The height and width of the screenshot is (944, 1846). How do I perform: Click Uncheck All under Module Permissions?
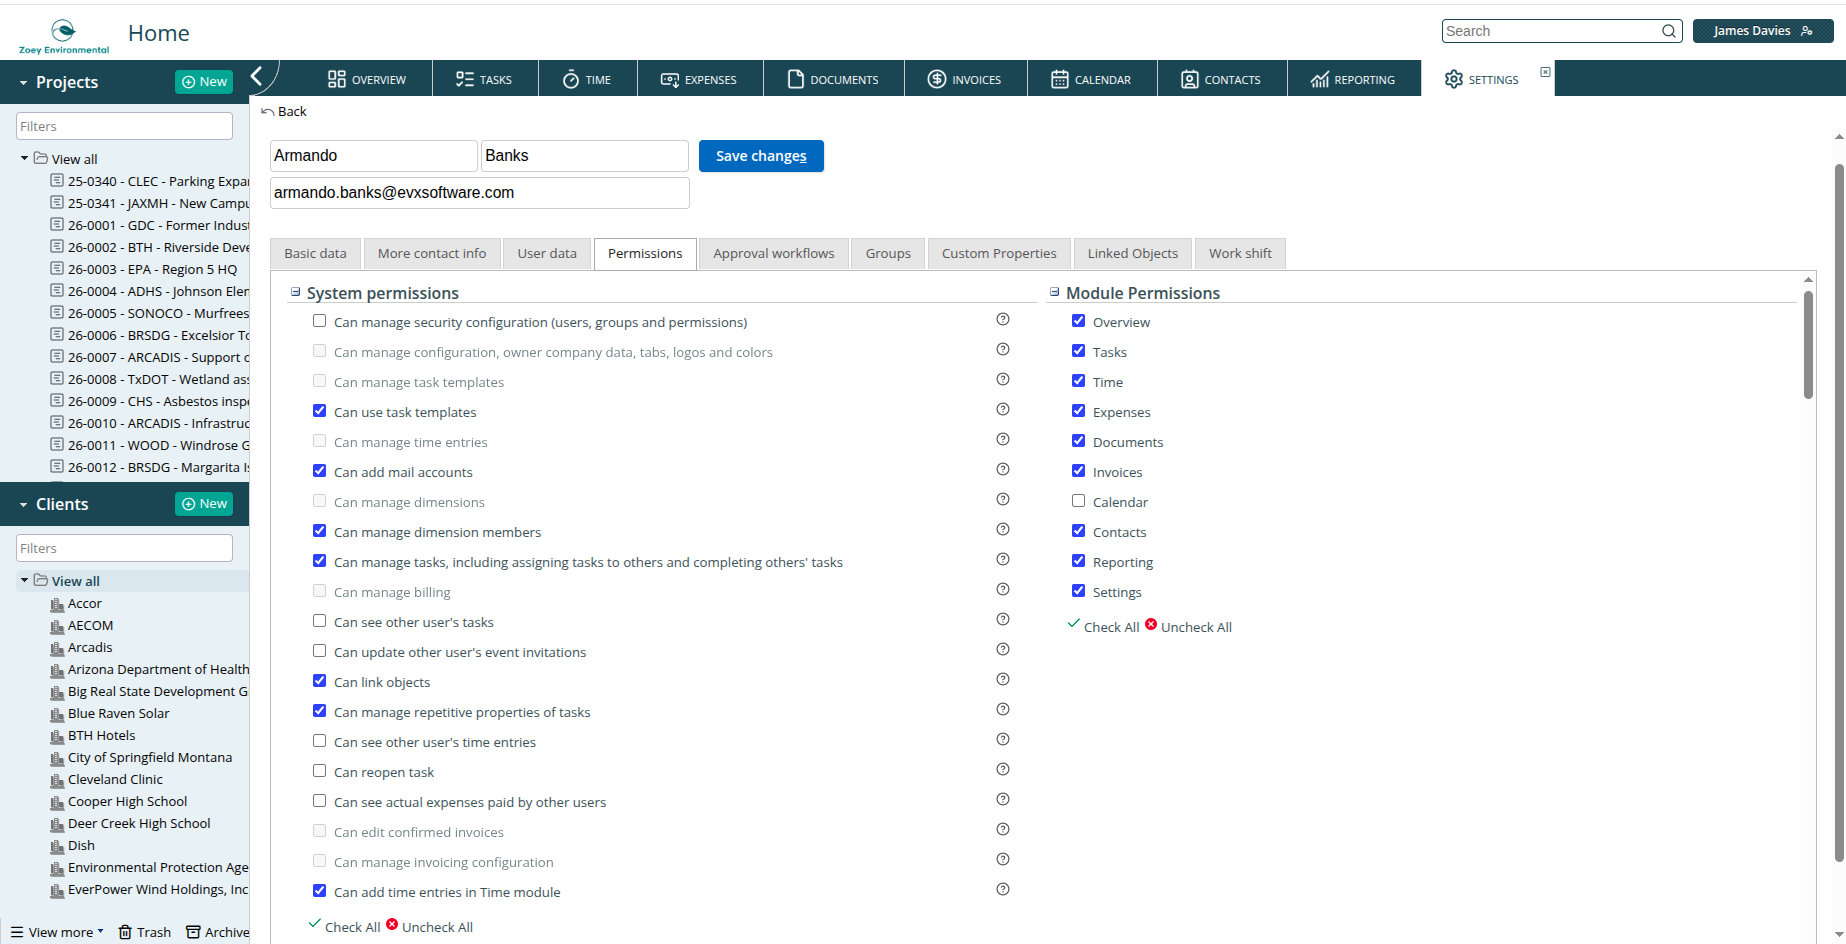tap(1189, 627)
